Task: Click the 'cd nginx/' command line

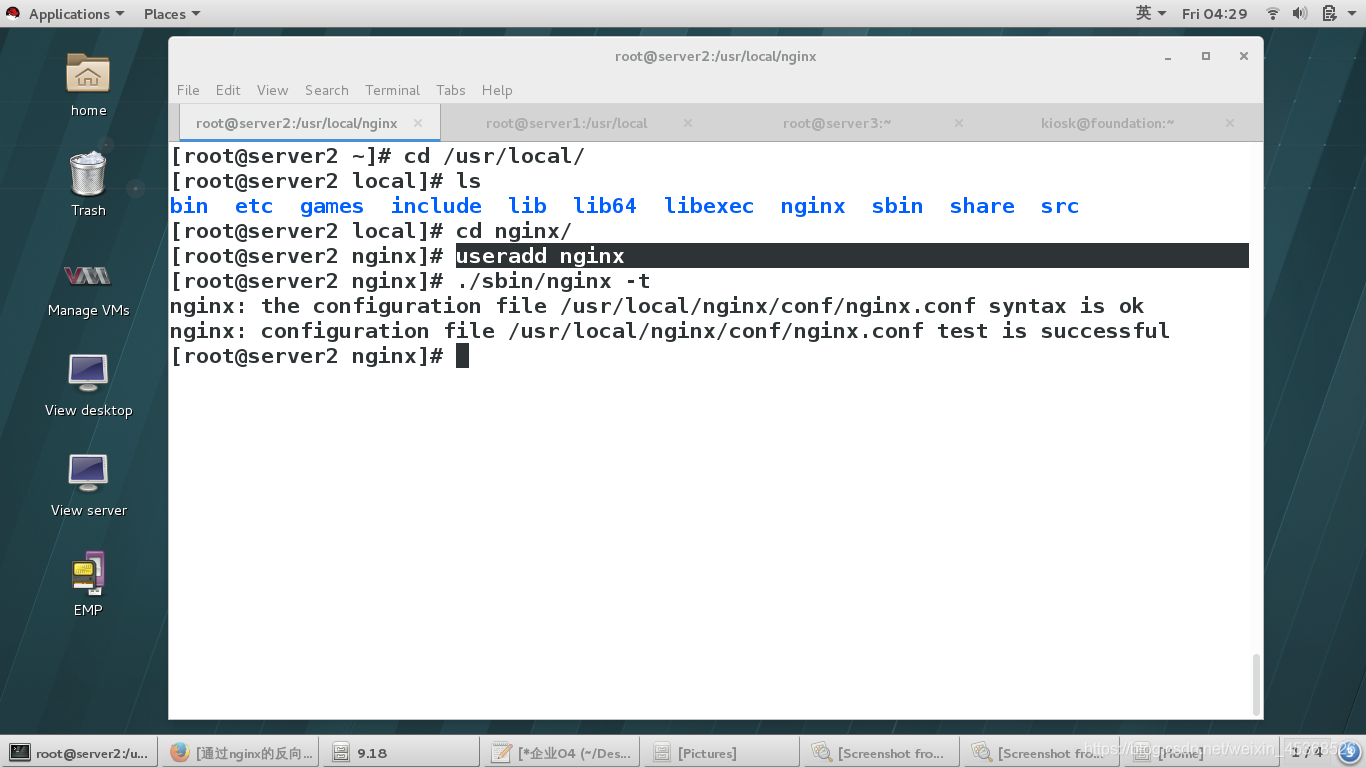Action: tap(371, 231)
